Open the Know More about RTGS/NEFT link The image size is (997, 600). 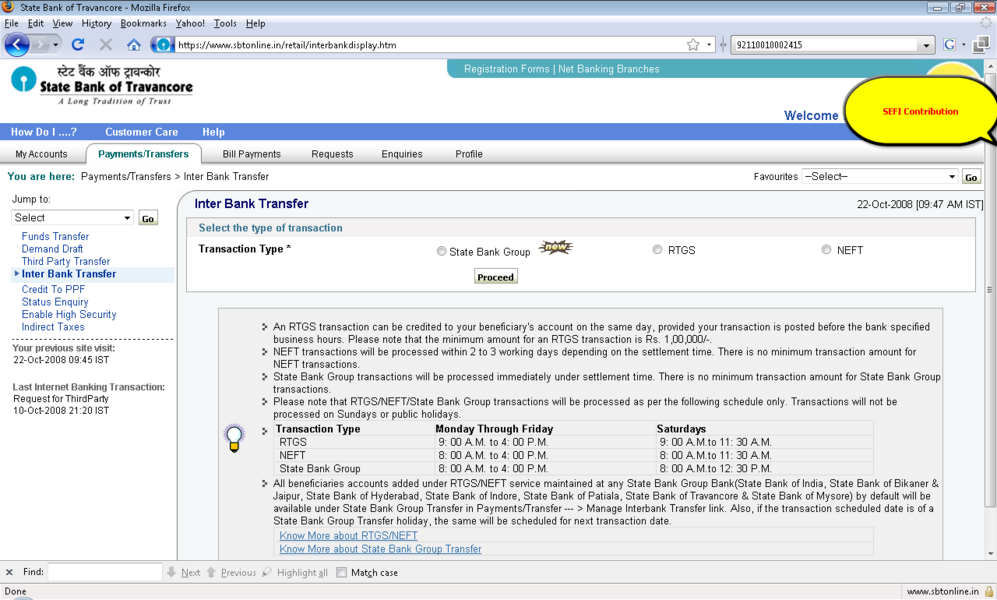[x=348, y=536]
